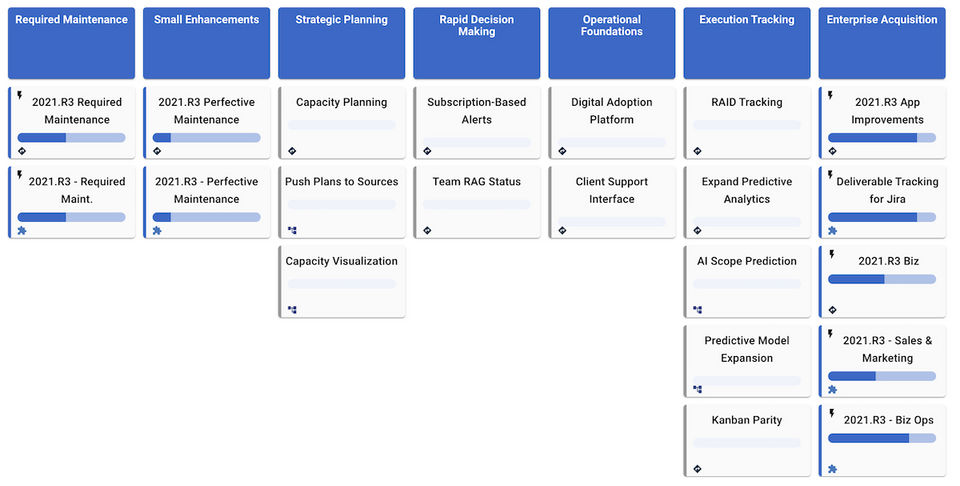The image size is (960, 486).
Task: Click the diamond icon on Team RAG Status card
Action: coord(427,230)
